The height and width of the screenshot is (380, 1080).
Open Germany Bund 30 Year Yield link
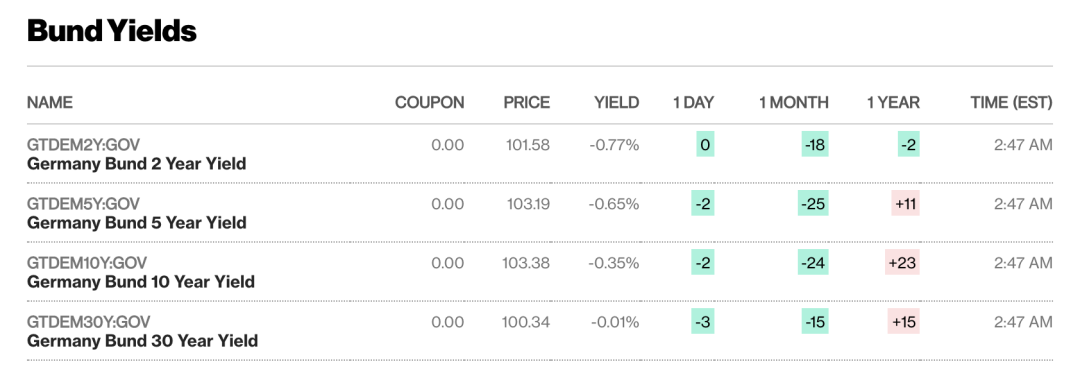point(143,341)
